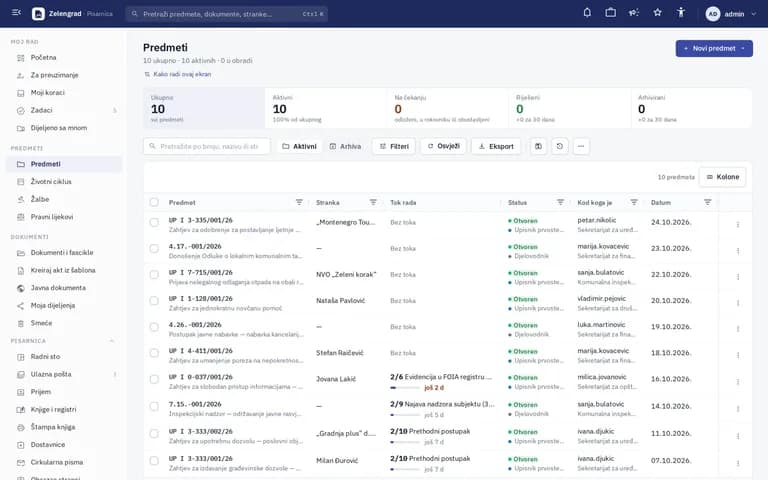Click the Zelengrad logo icon
Screen dimensions: 768x480
coord(38,14)
